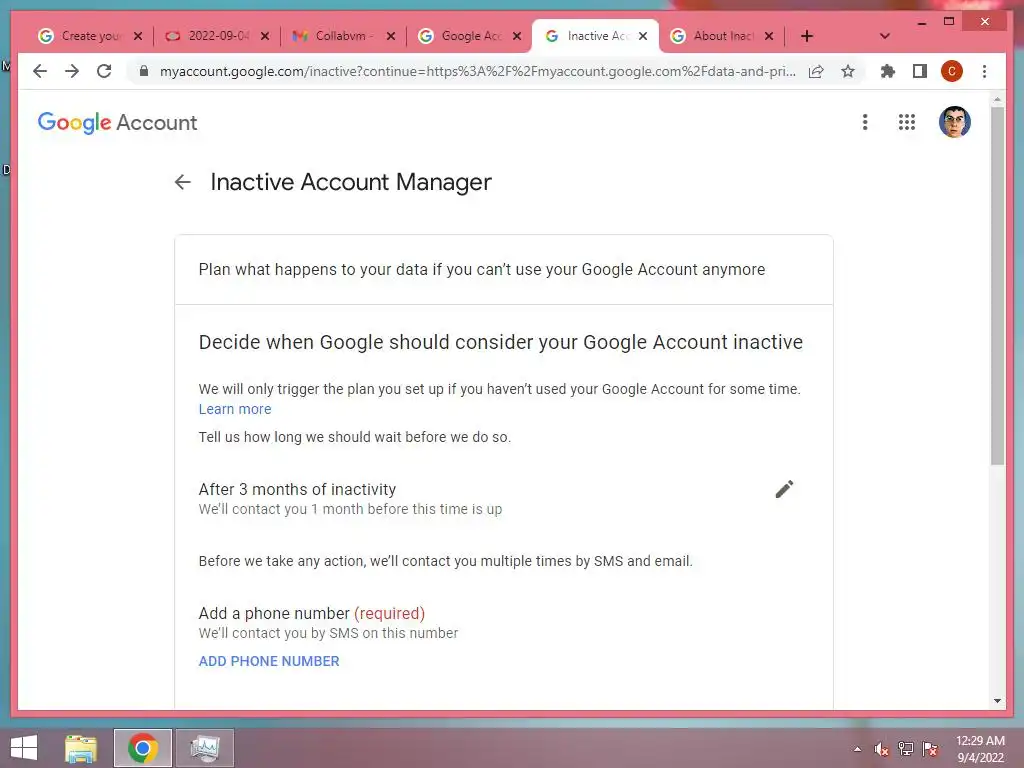Share this page via the share icon
Viewport: 1024px width, 768px height.
point(816,71)
